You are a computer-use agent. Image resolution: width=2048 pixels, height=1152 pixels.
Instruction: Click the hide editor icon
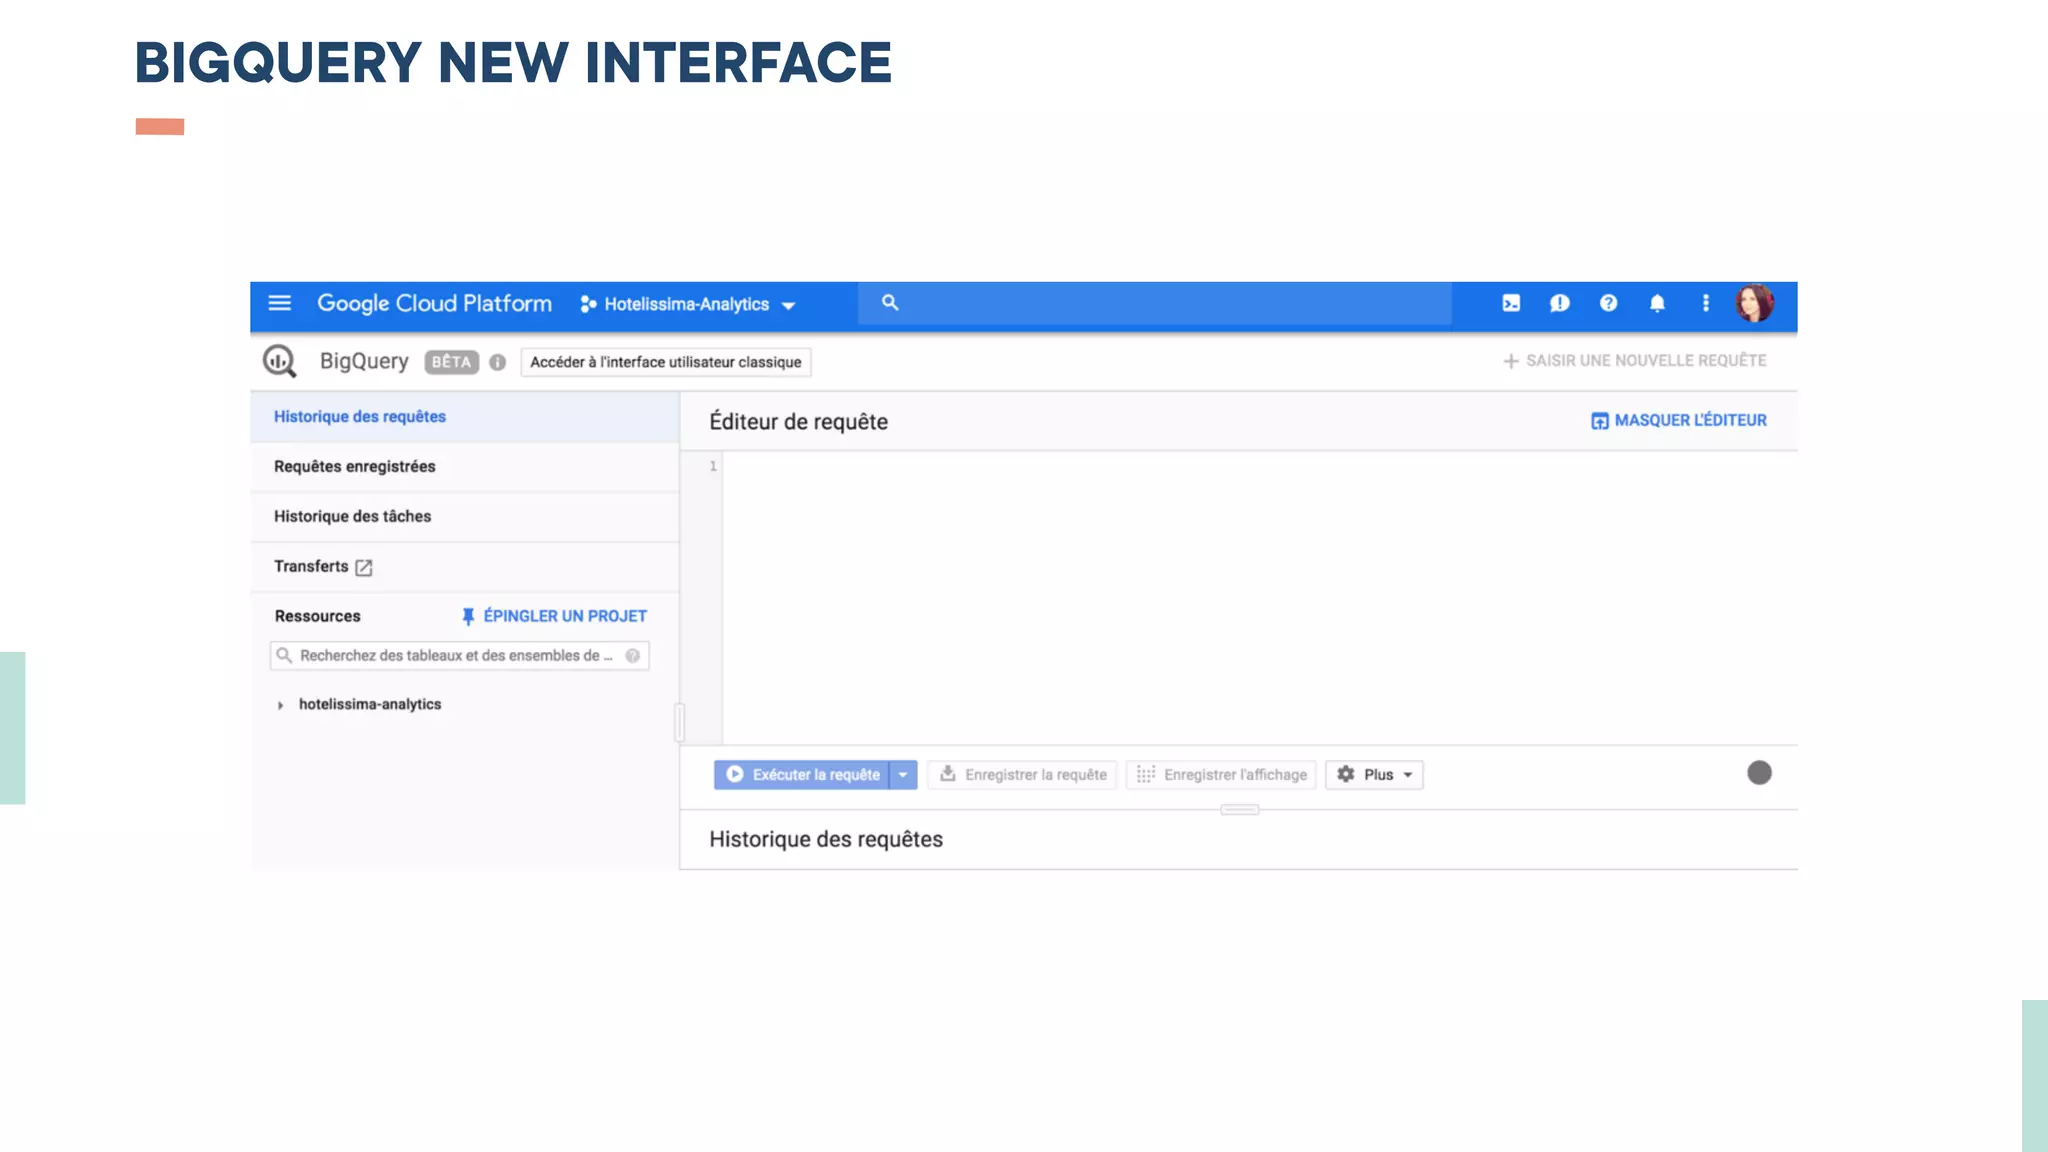(x=1600, y=421)
